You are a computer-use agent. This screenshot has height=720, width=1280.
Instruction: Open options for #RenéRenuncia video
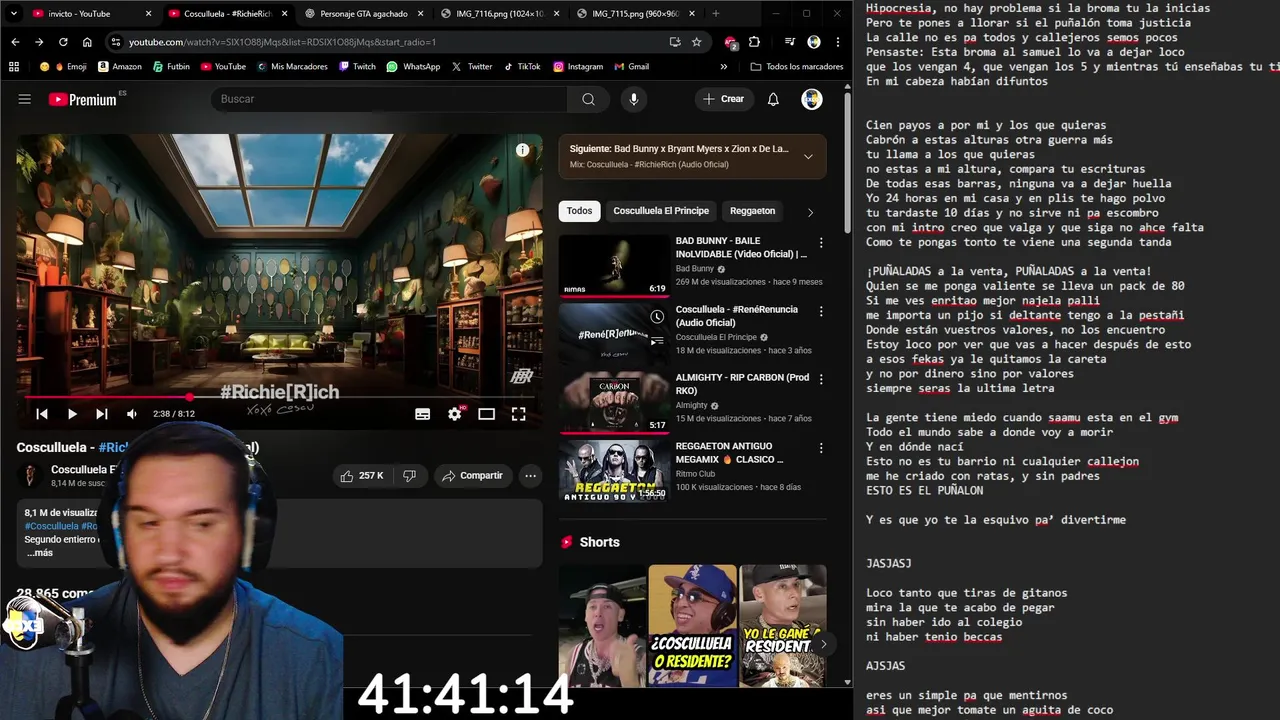tap(821, 311)
